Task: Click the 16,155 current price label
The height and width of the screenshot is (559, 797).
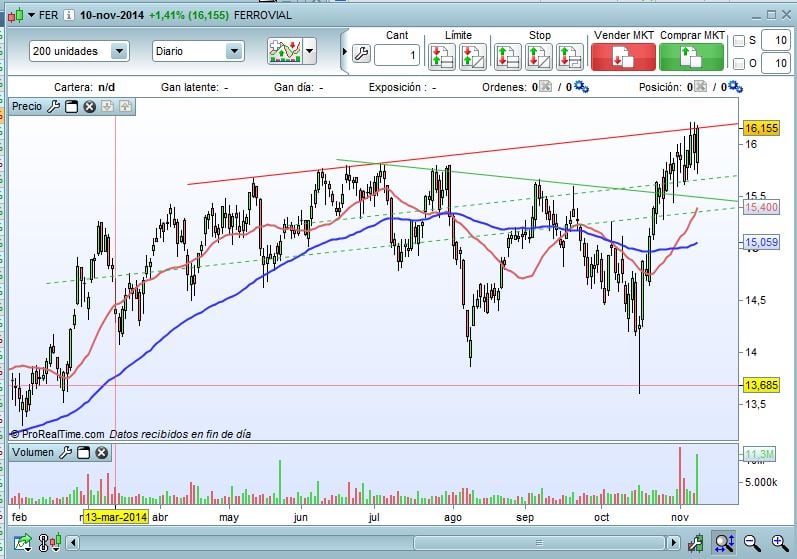Action: tap(761, 128)
